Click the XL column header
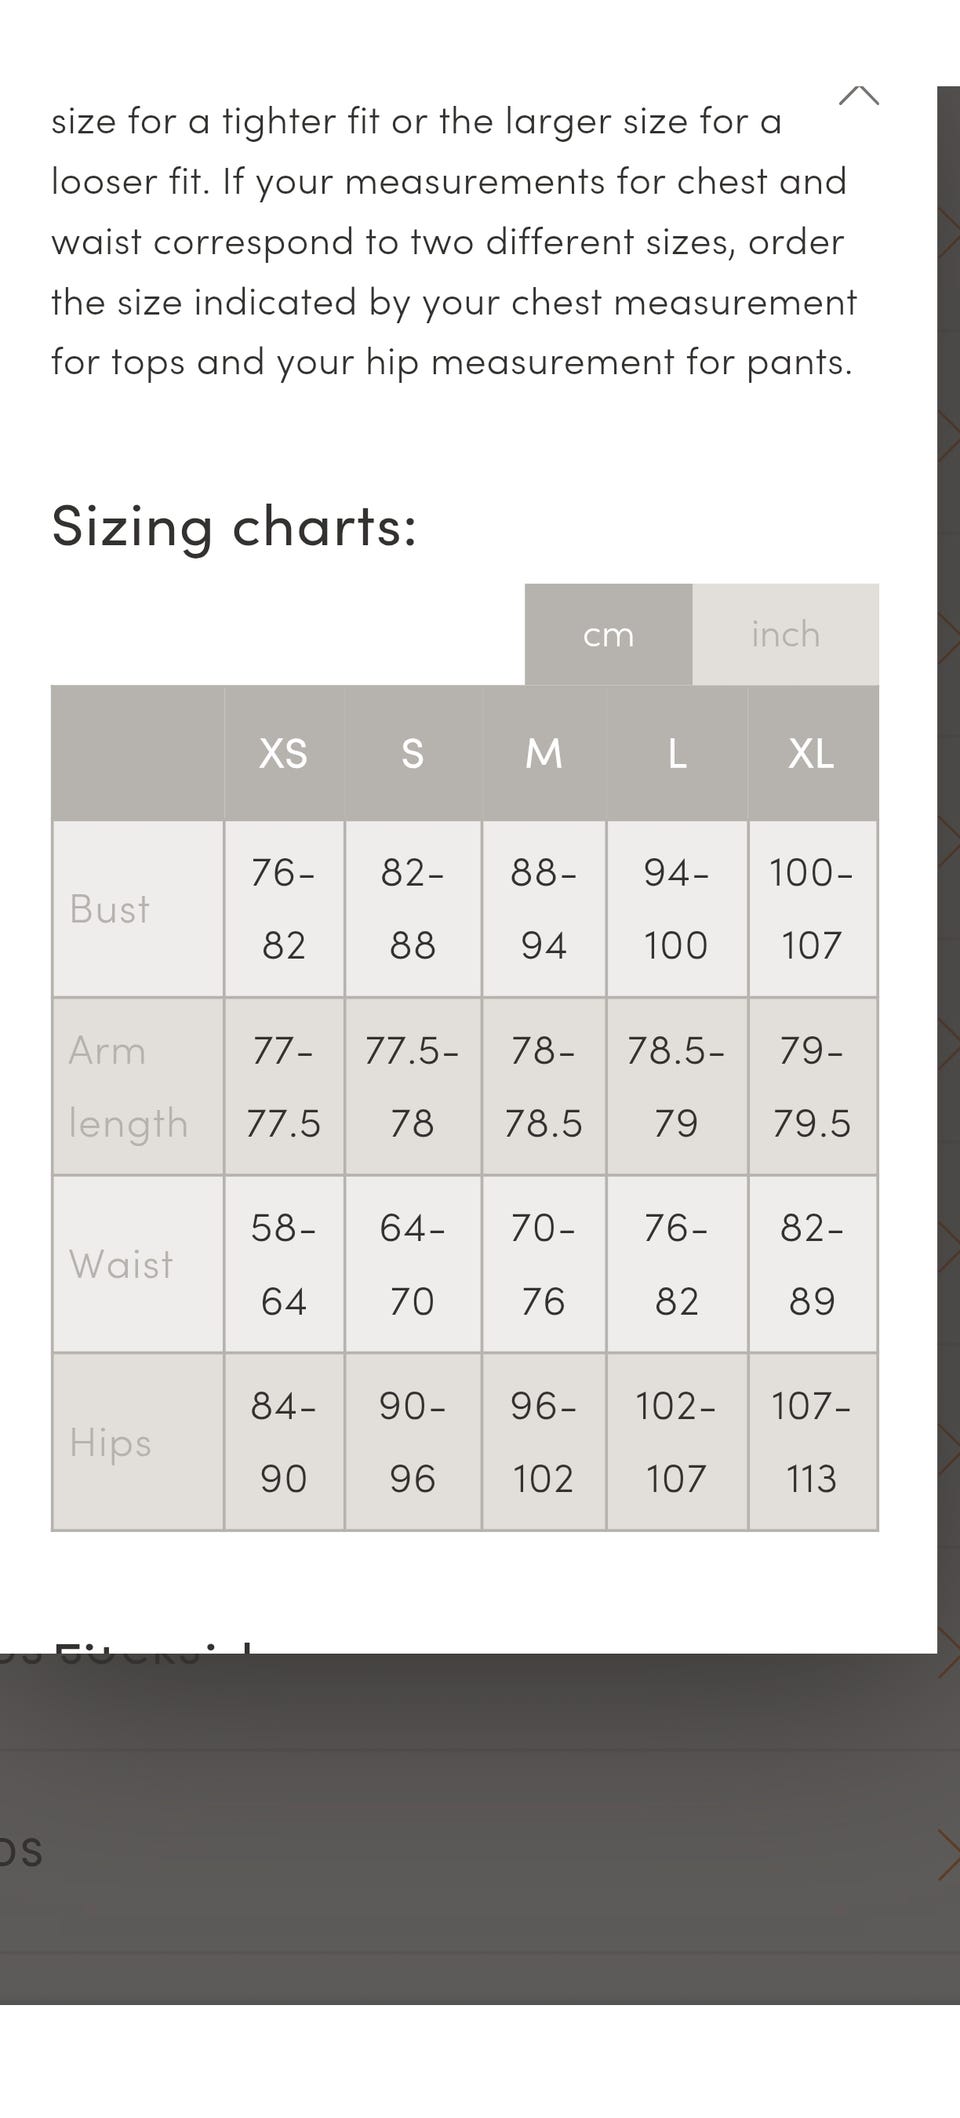This screenshot has width=960, height=2118. click(x=811, y=754)
